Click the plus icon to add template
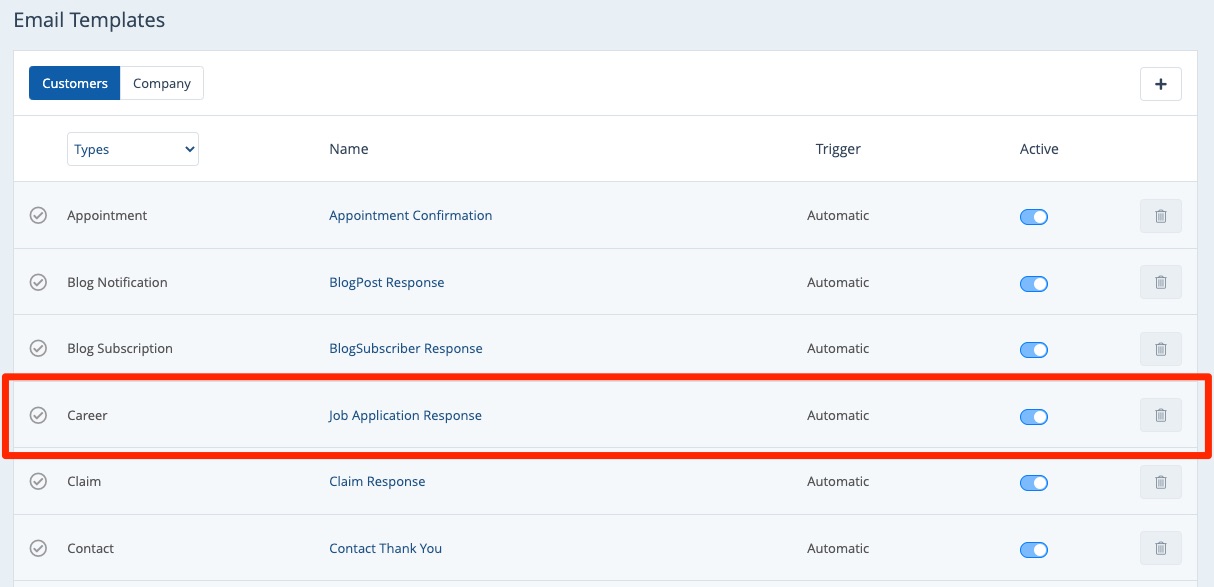The image size is (1214, 587). (x=1160, y=84)
